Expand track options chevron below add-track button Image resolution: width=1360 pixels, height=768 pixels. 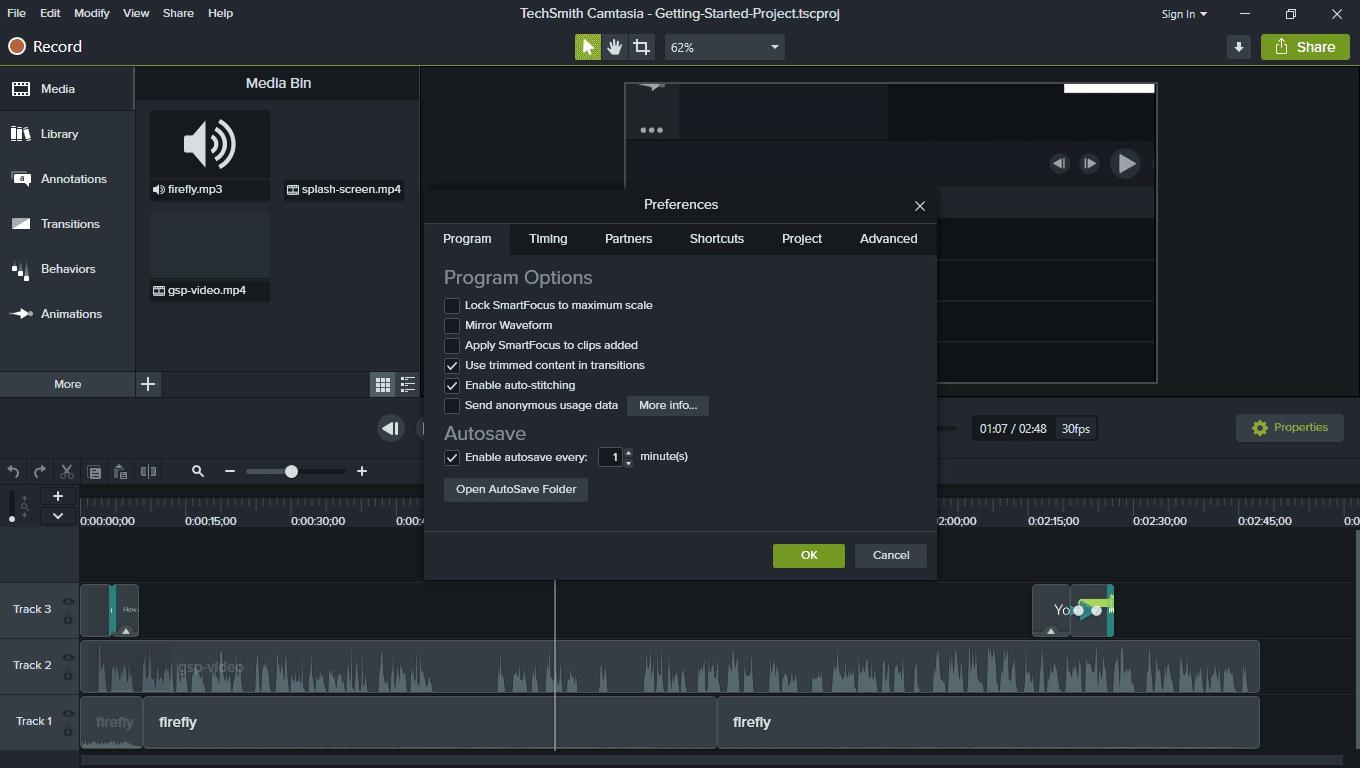58,516
